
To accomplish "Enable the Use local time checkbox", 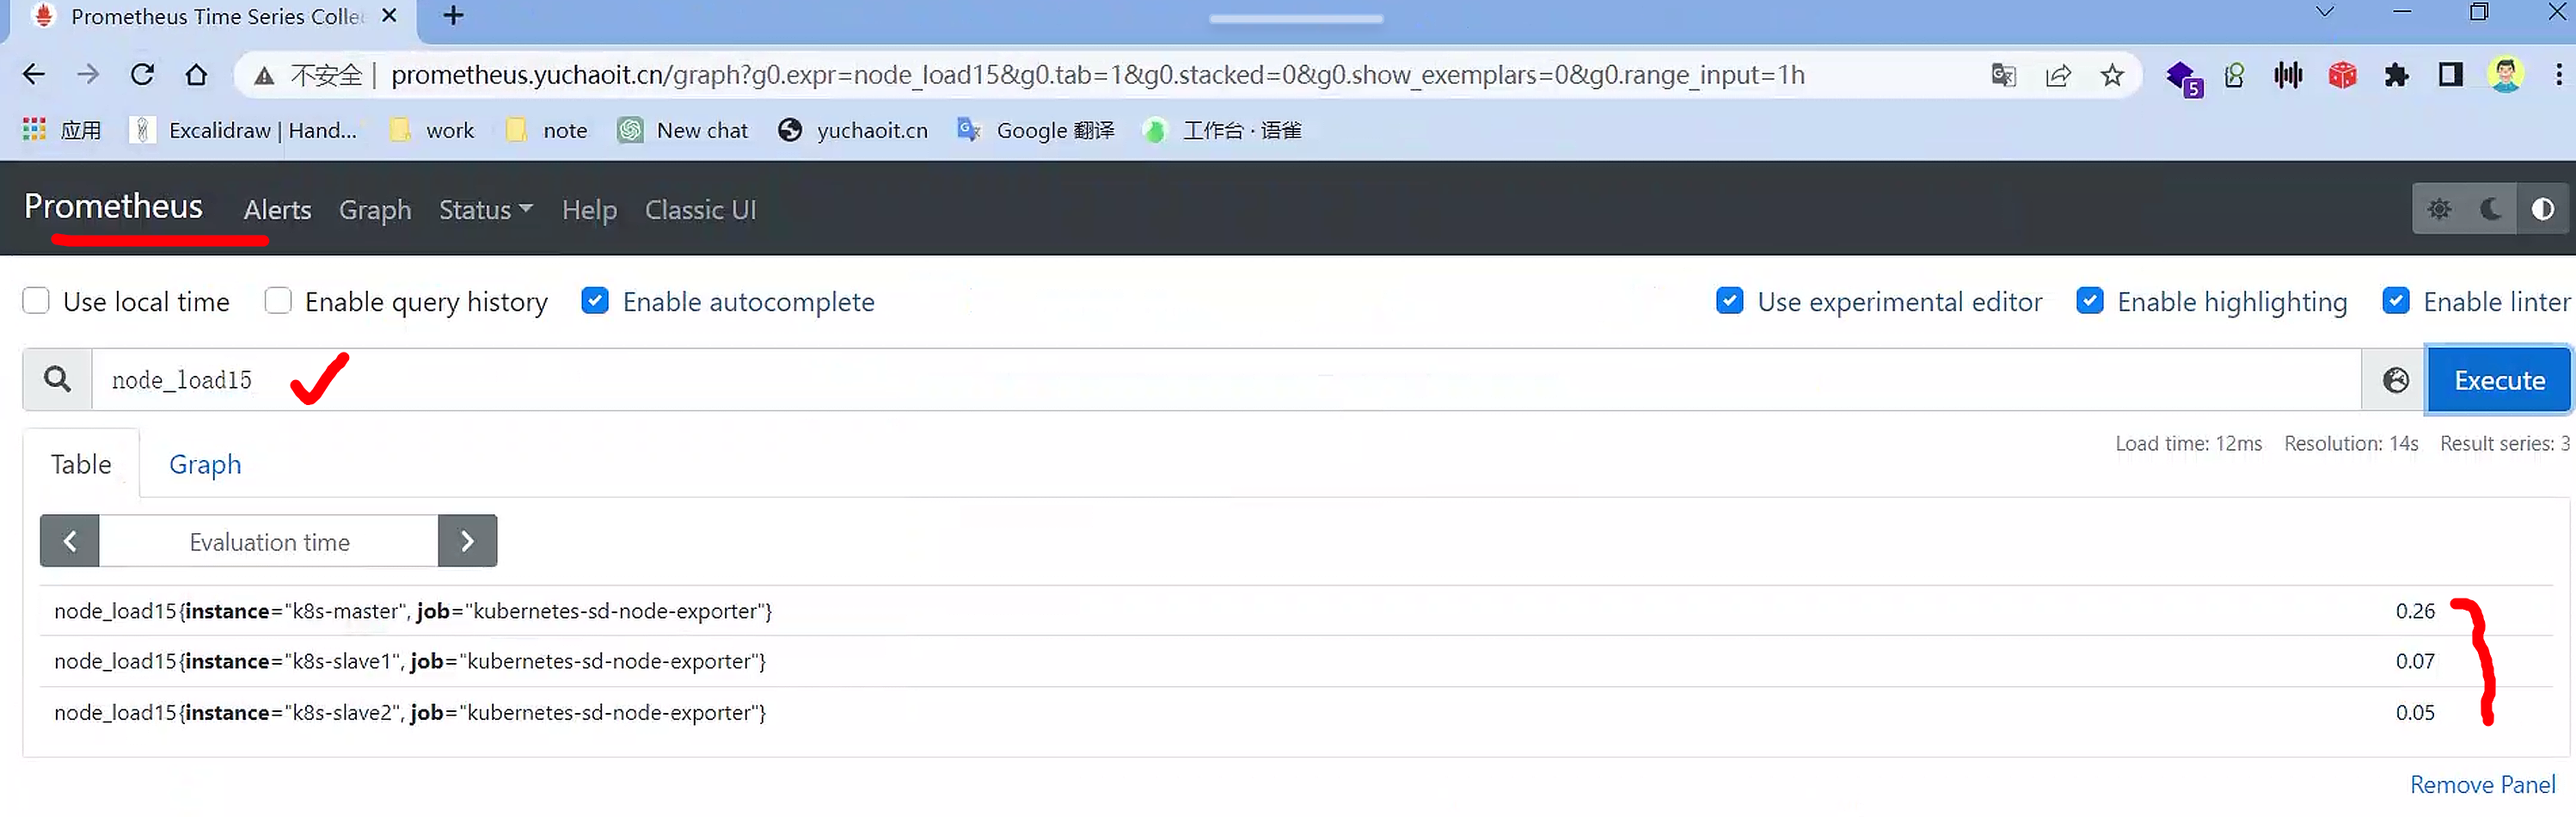I will pos(36,301).
